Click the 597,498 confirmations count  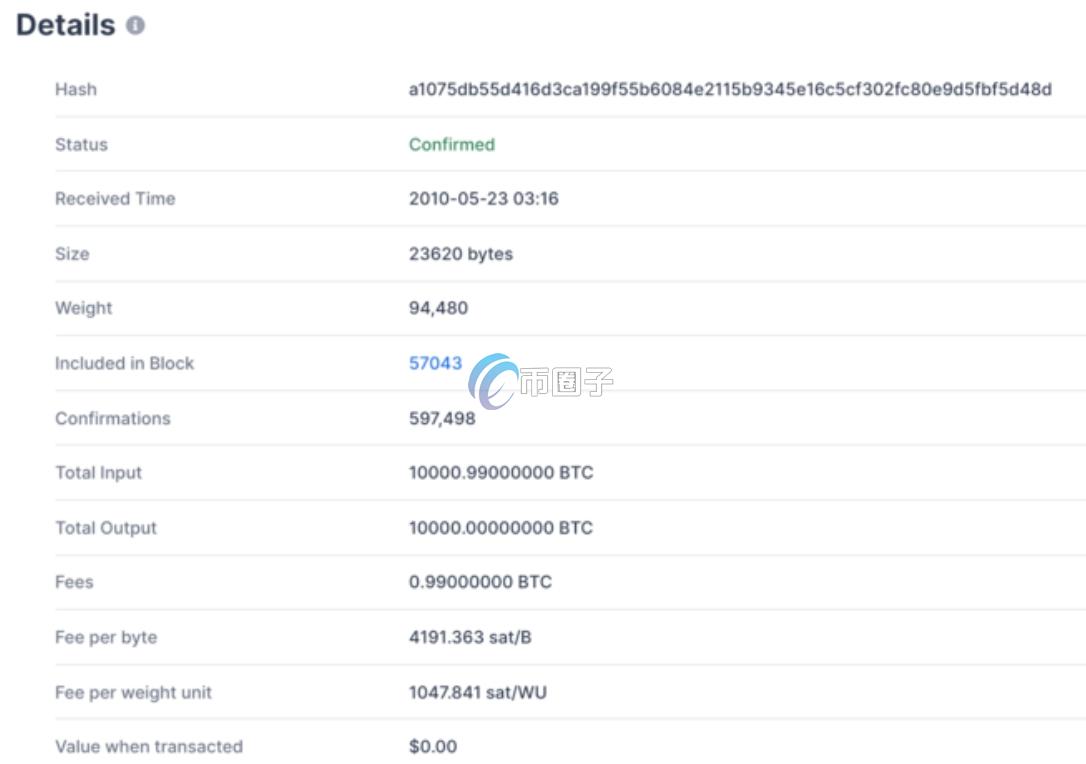(x=442, y=418)
